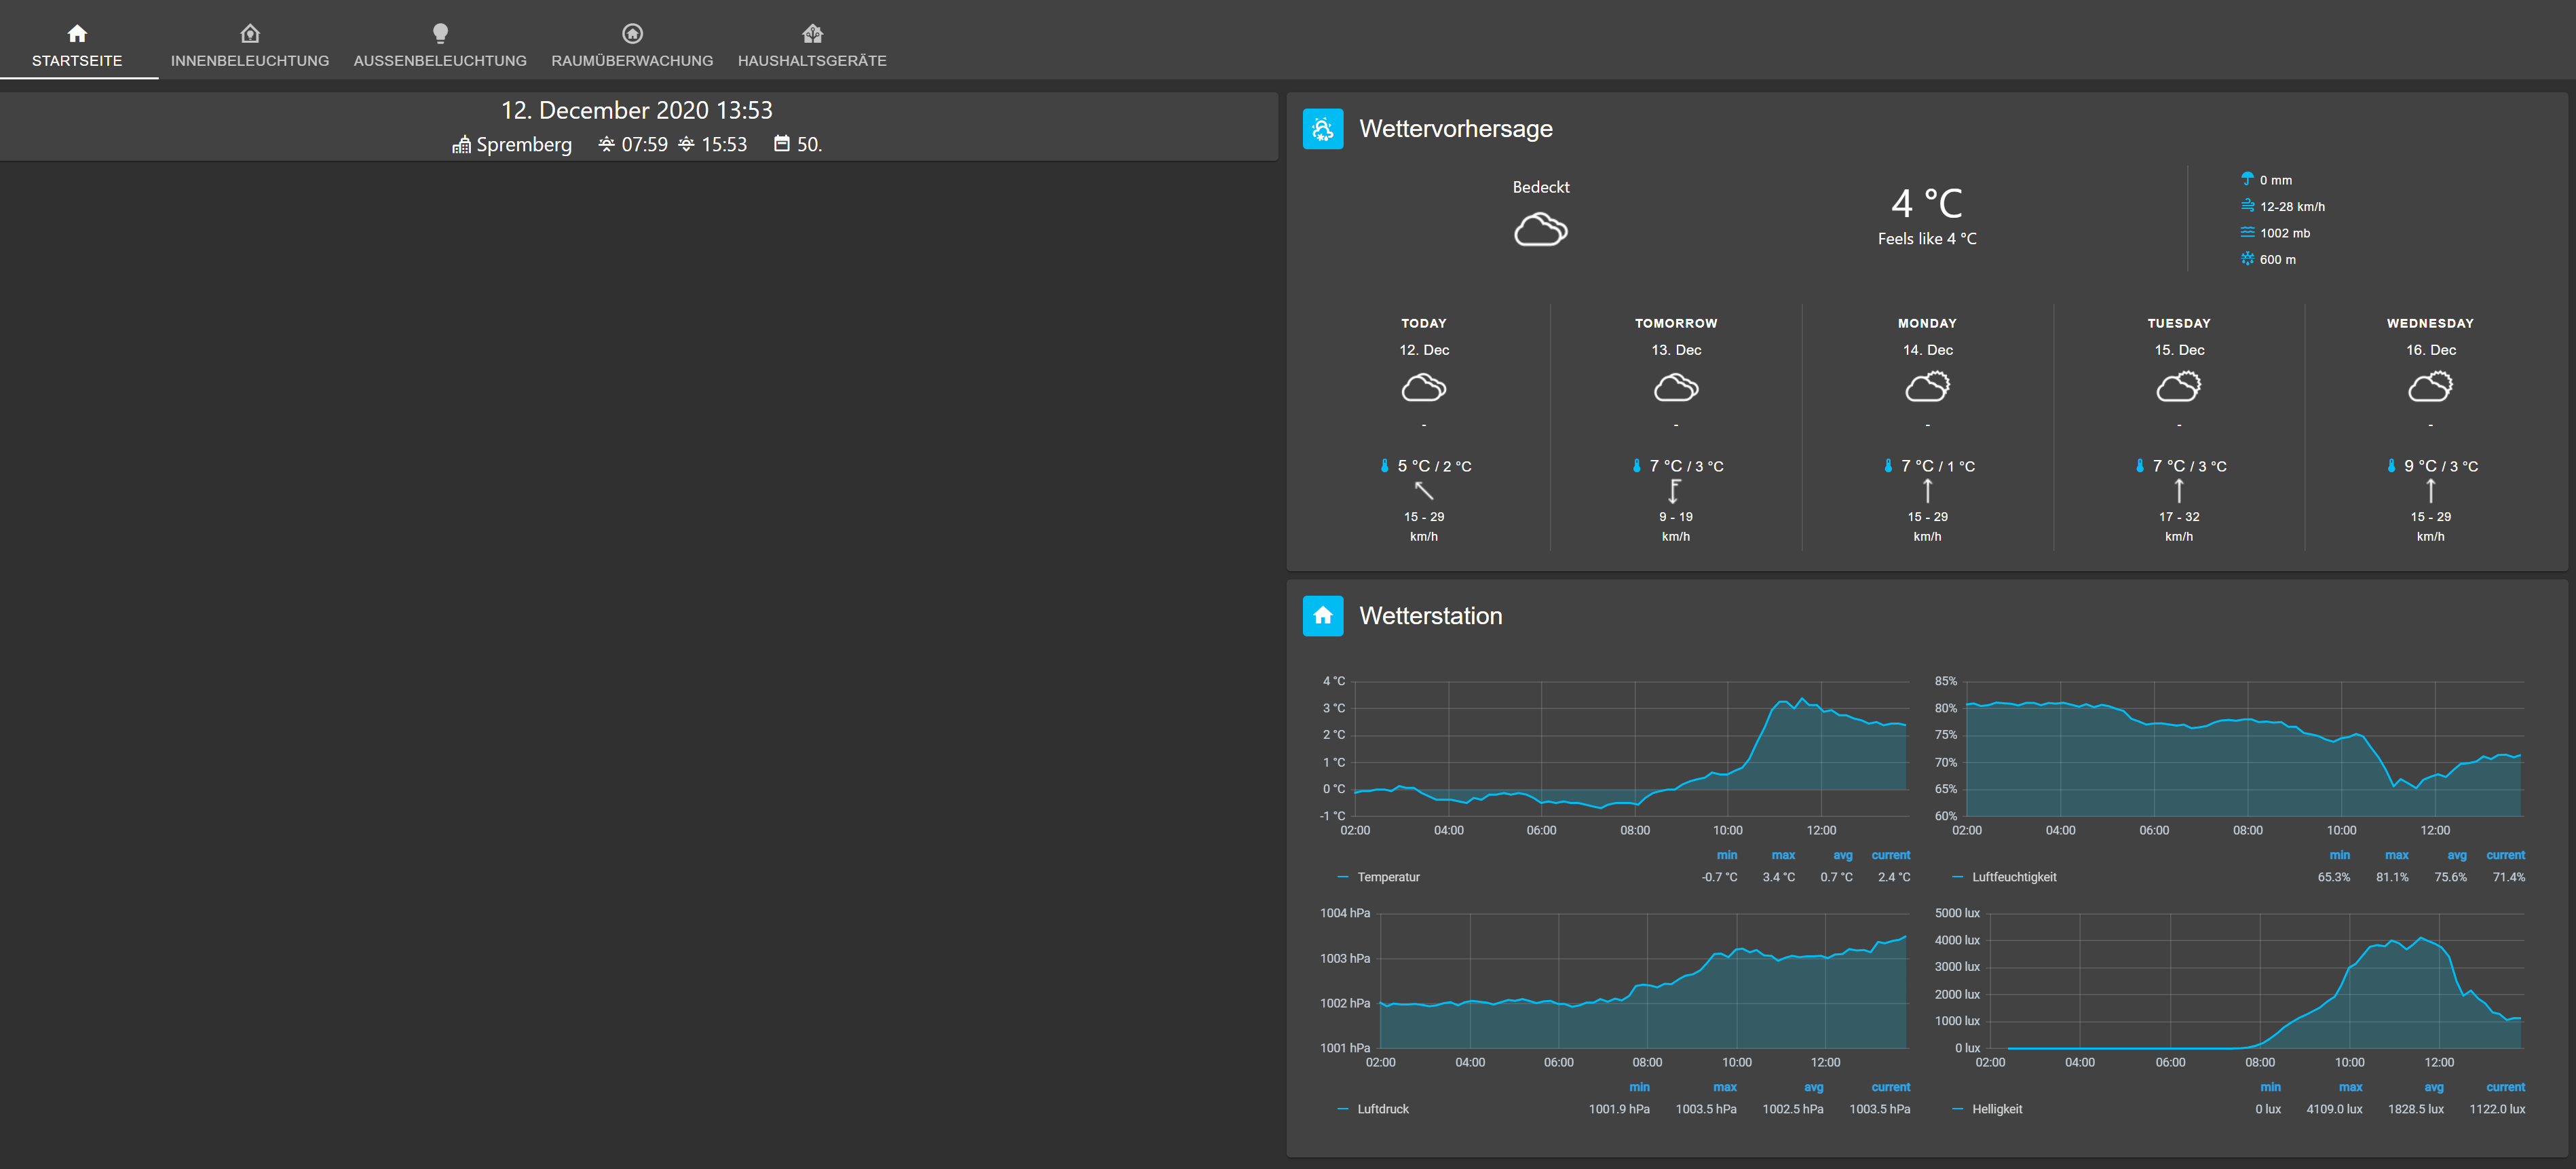Switch to Innenbeleuchtung tab
This screenshot has height=1169, width=2576.
click(250, 46)
